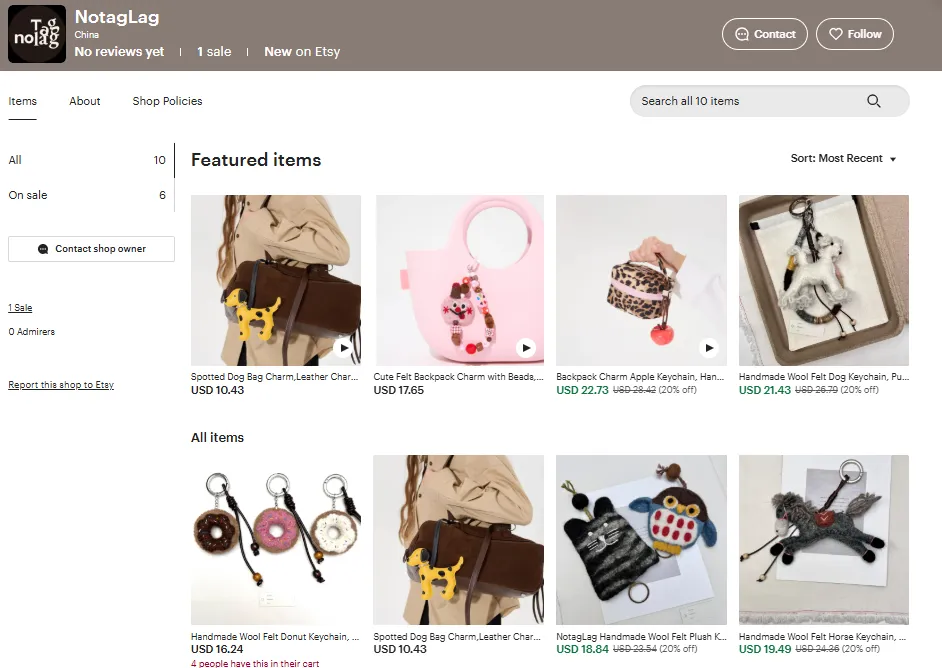Filter by On sale items

tap(28, 195)
